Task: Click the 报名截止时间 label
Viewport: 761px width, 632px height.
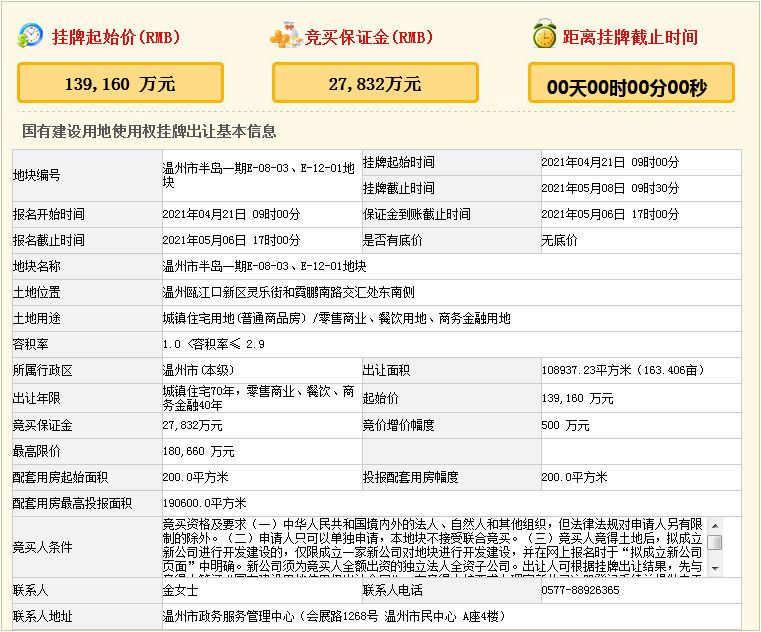Action: coord(49,240)
